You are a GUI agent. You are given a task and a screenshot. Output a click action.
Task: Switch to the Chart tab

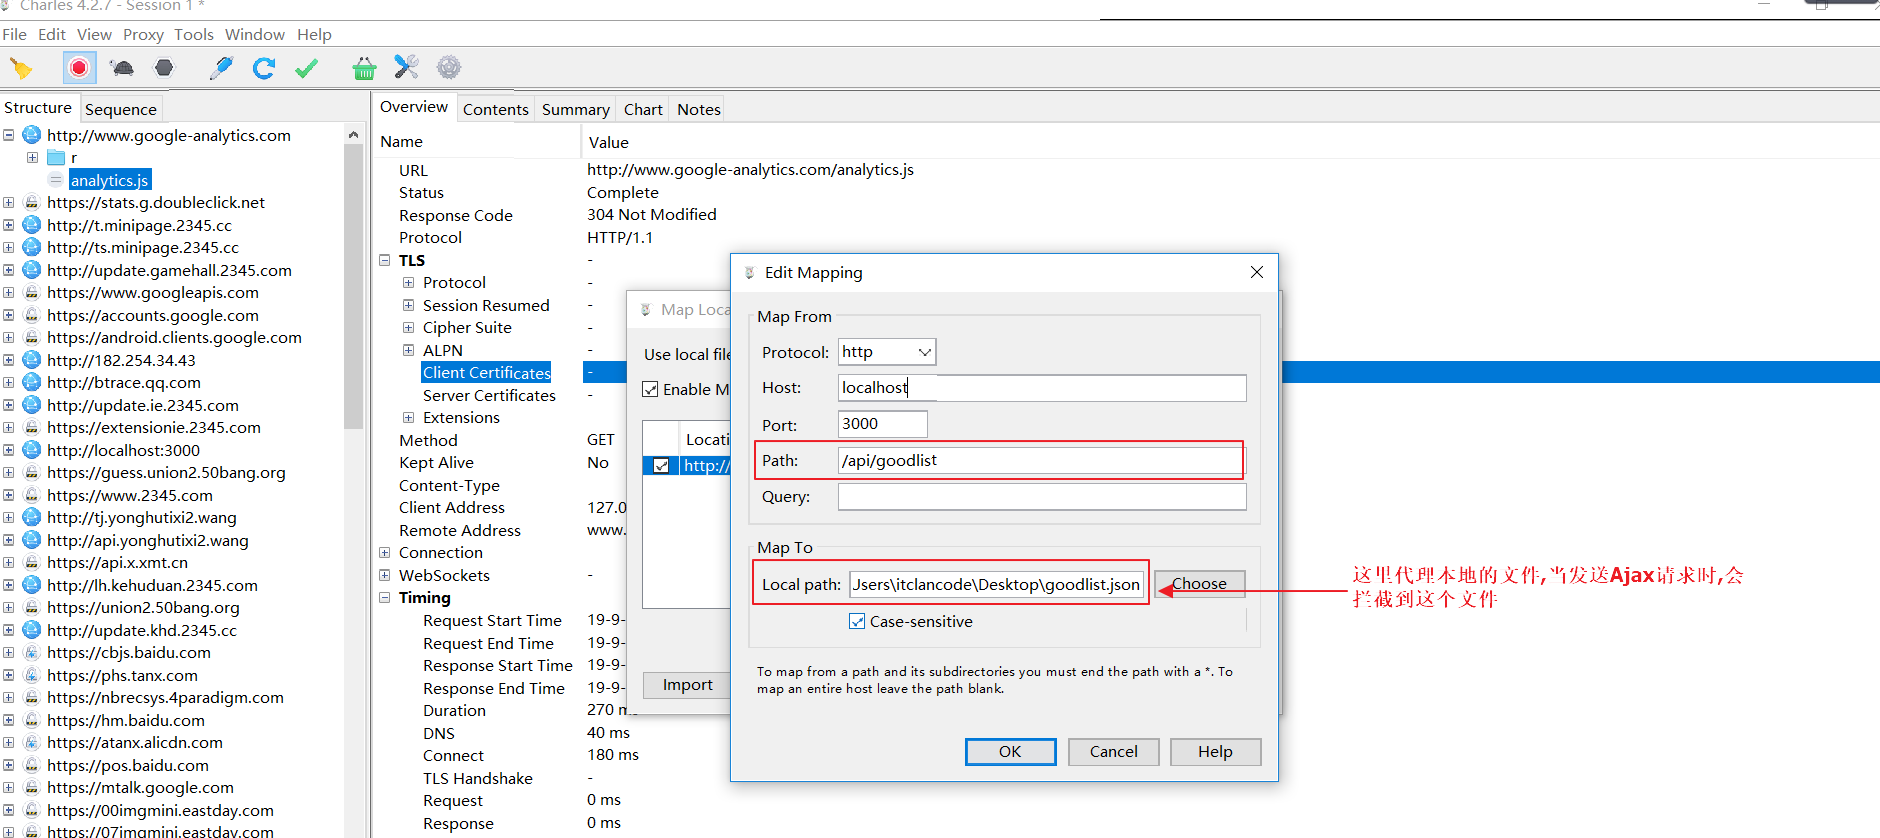coord(643,109)
